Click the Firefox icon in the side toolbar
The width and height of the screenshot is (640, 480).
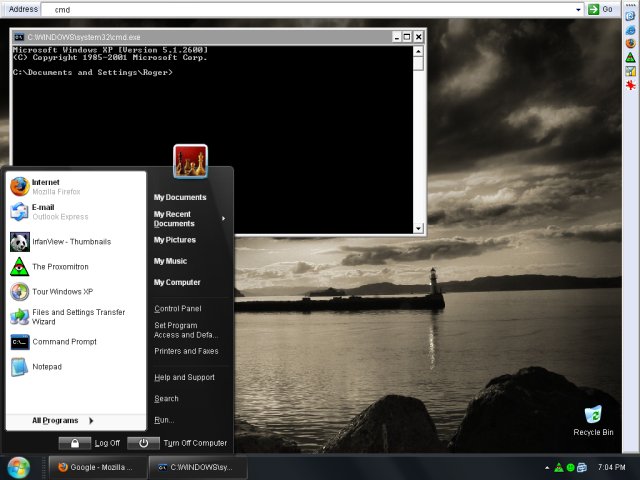tap(631, 43)
